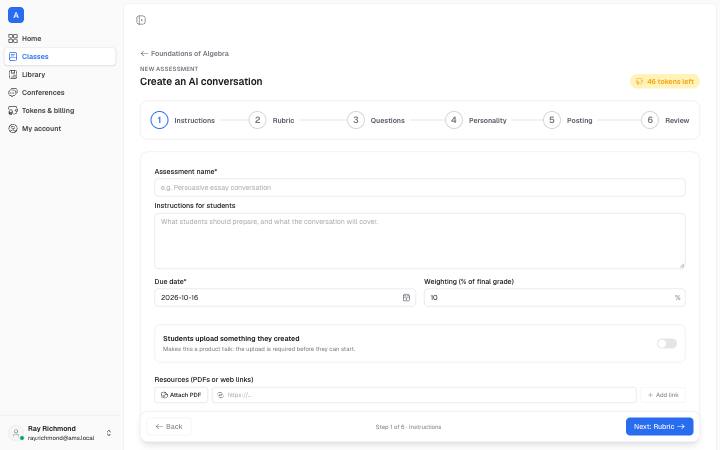Edit the Weighting percentage field

pyautogui.click(x=555, y=298)
